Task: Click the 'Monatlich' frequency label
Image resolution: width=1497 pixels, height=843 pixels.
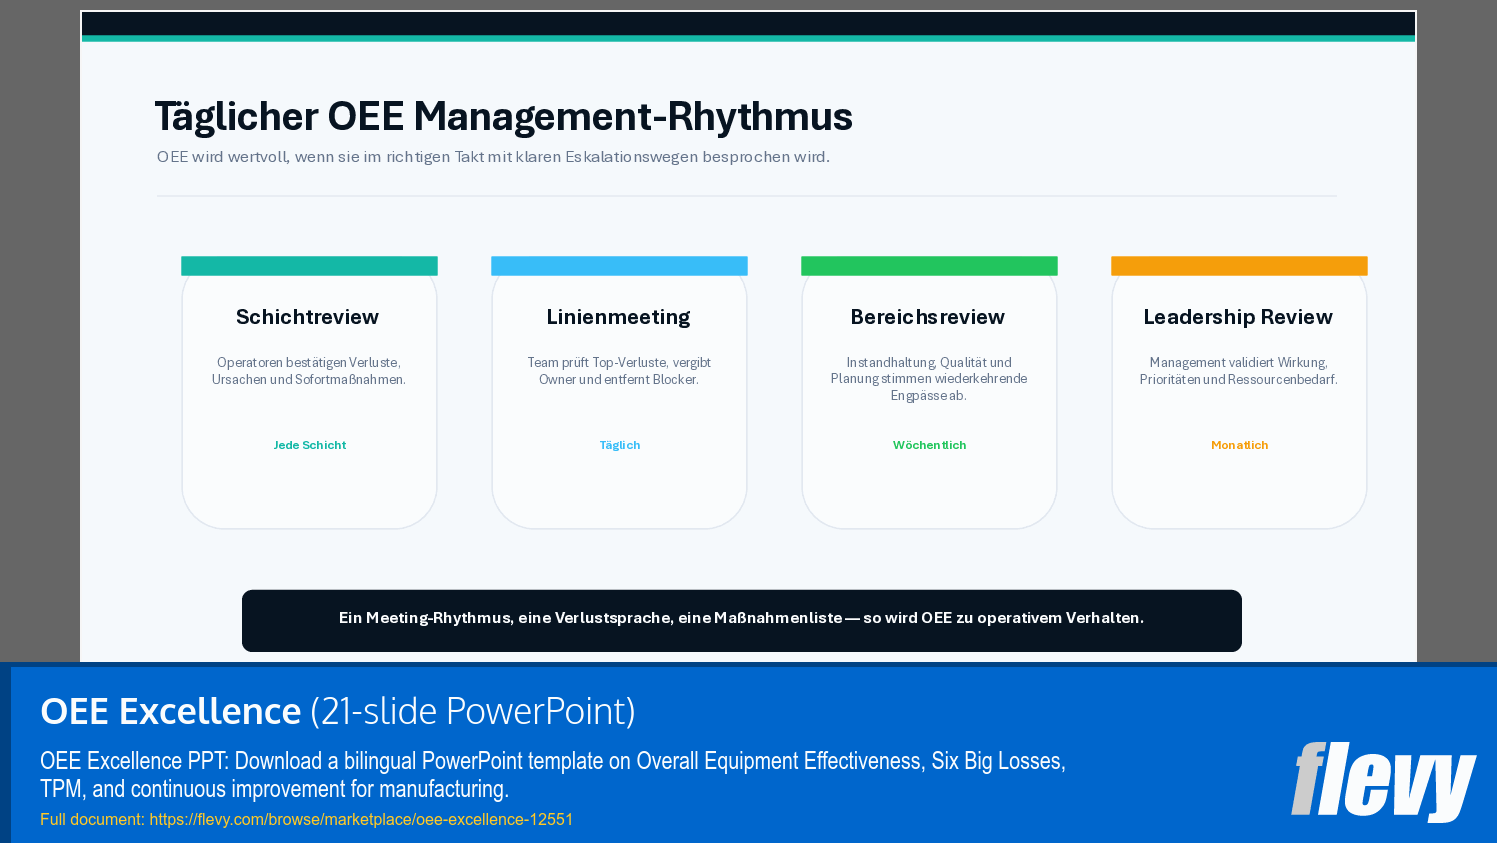Action: point(1239,445)
